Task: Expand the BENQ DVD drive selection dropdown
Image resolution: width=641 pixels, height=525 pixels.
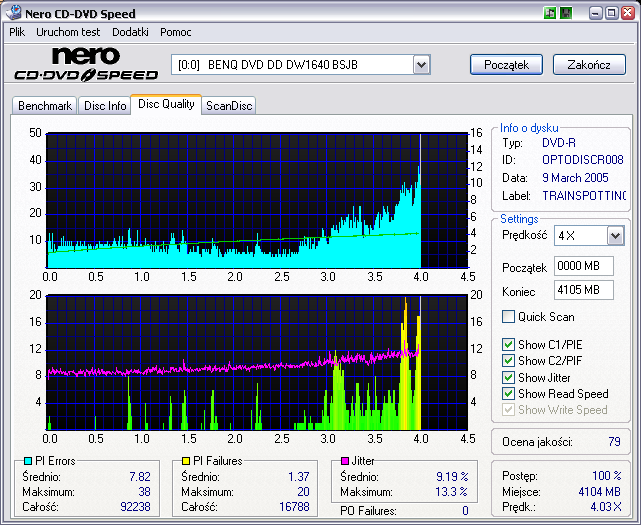Action: 421,65
